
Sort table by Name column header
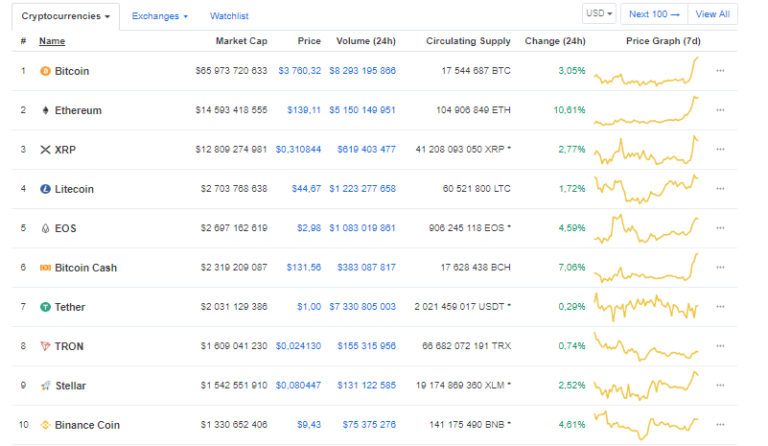click(52, 41)
